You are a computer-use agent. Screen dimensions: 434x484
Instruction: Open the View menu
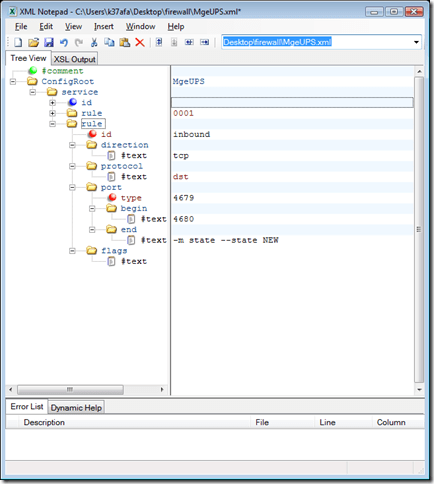coord(73,26)
